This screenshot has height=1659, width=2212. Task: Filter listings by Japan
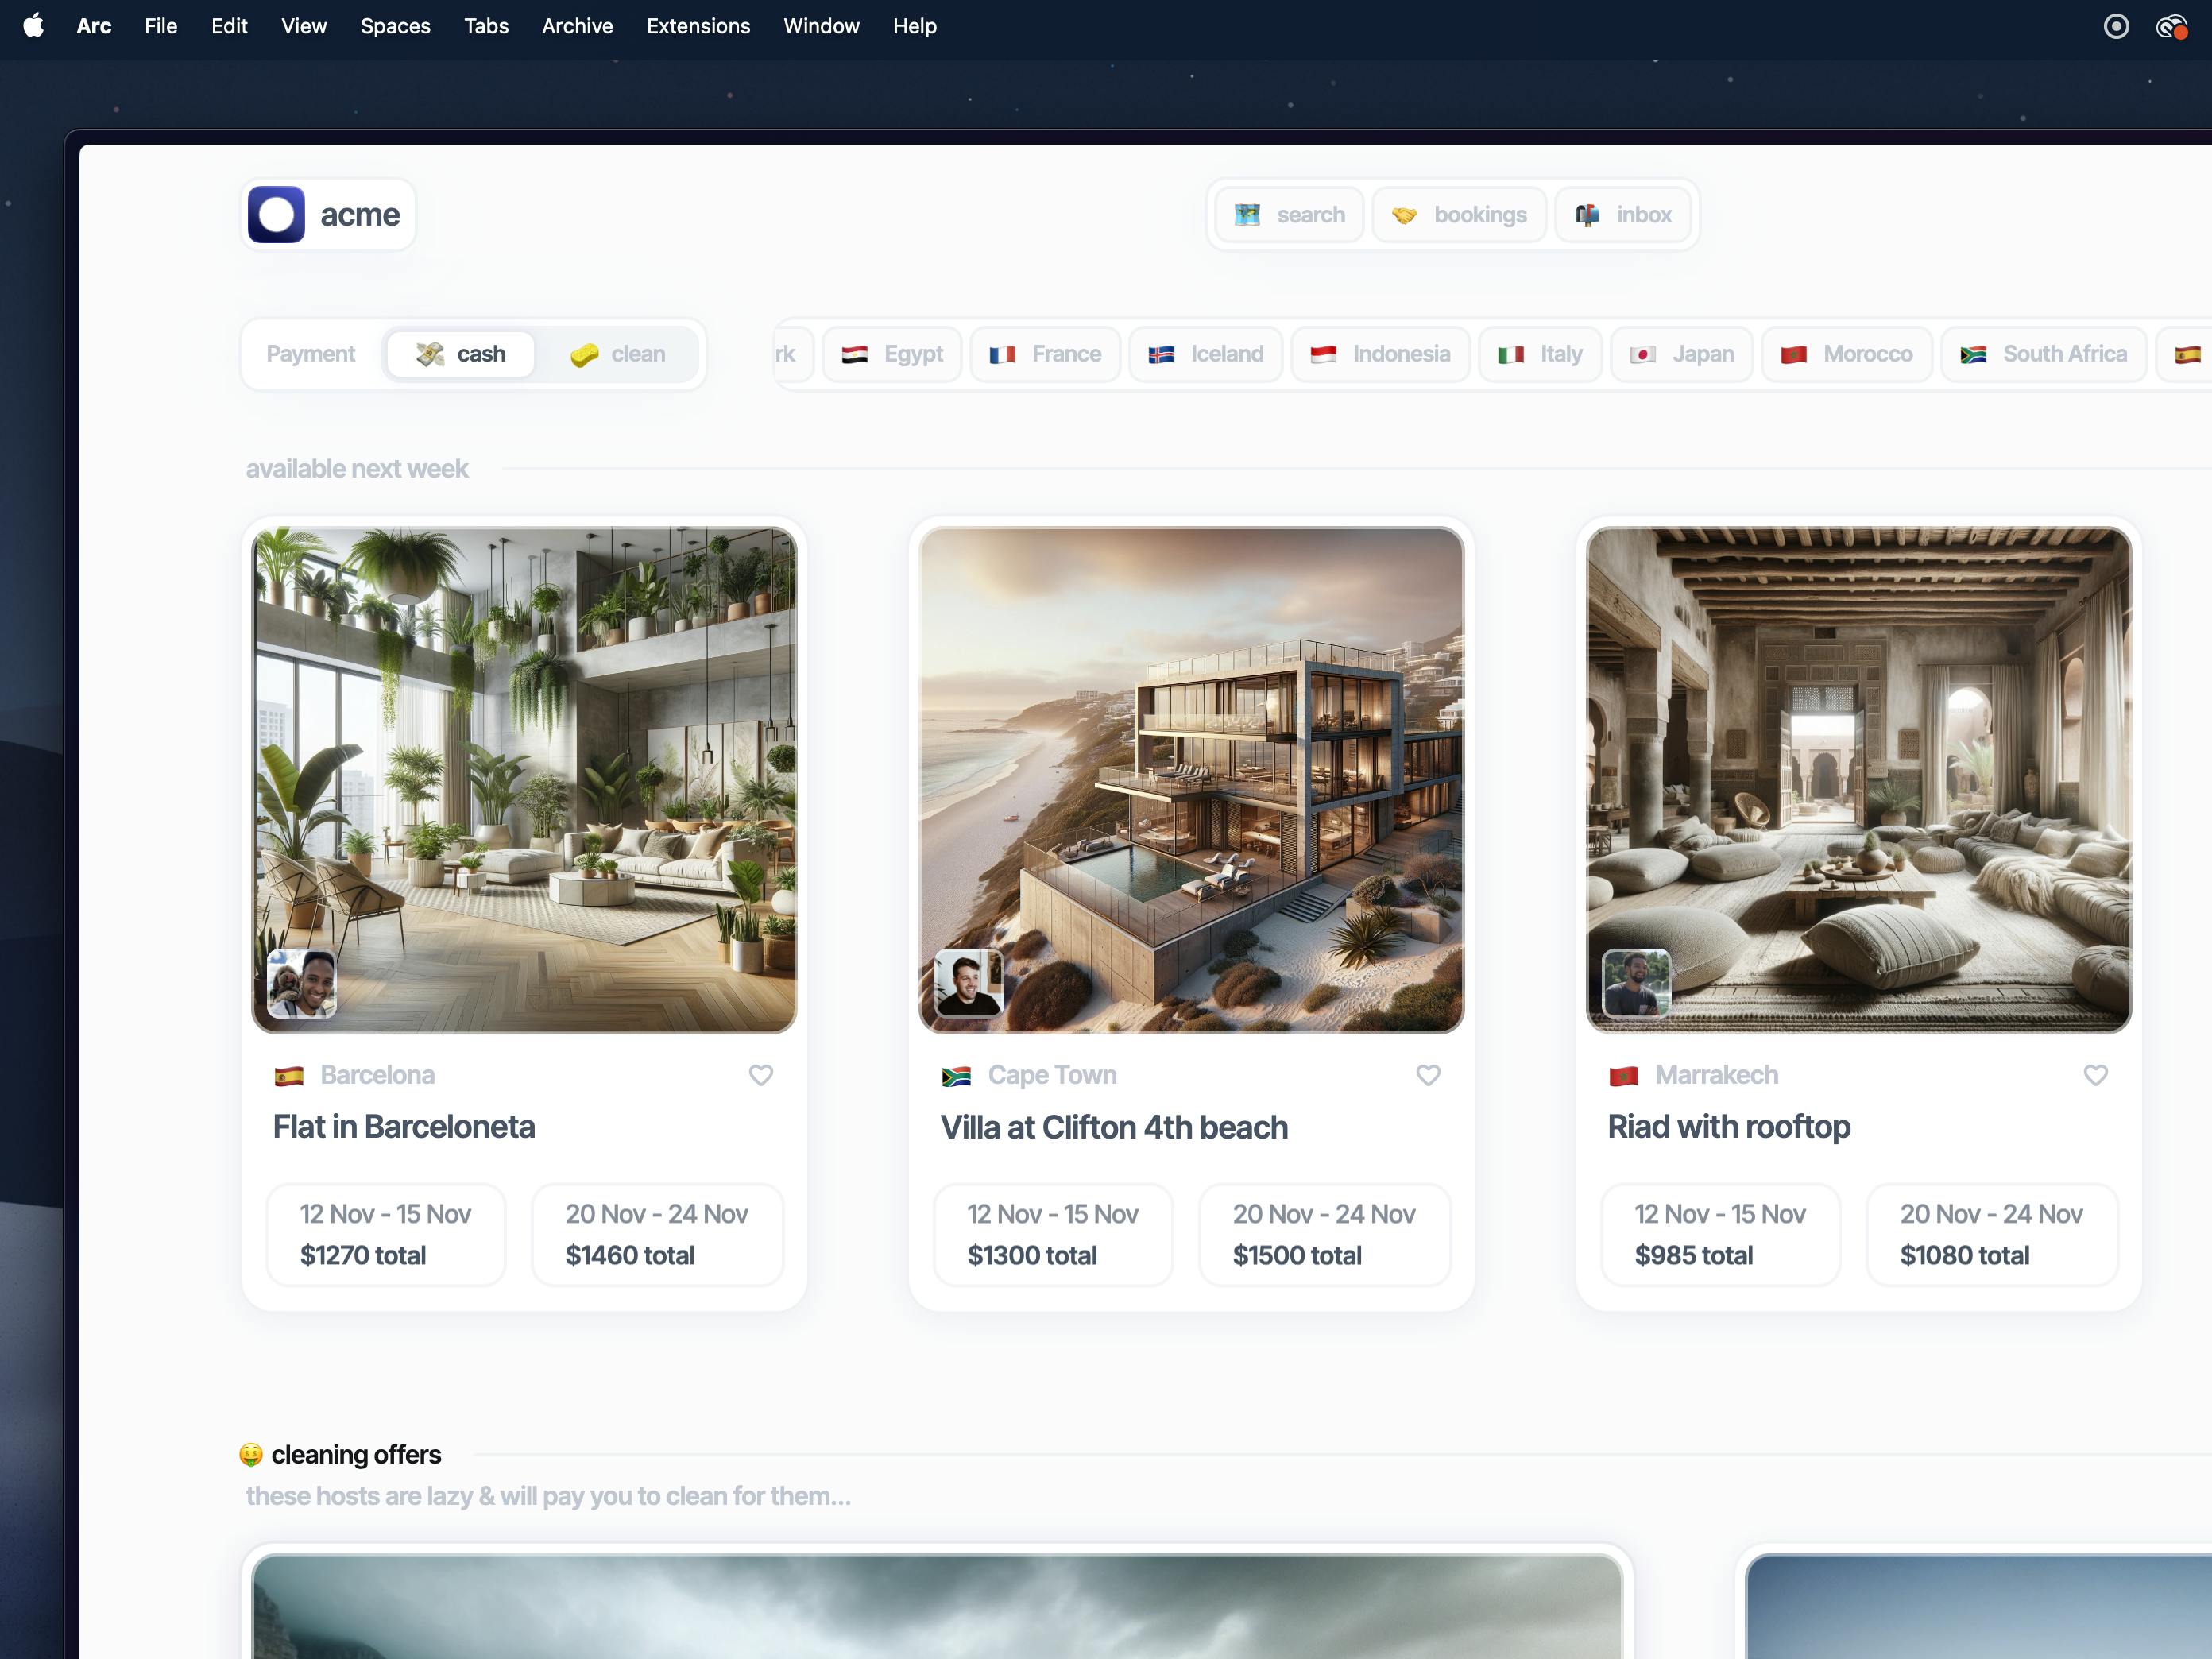[x=1682, y=354]
